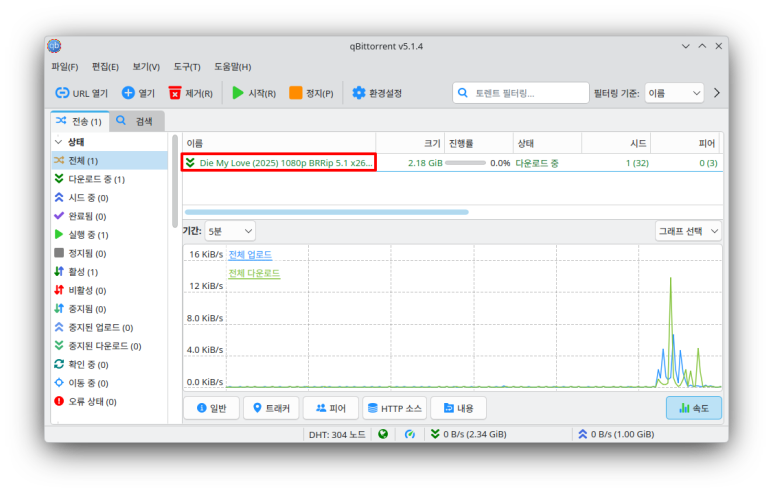773x495 pixels.
Task: Sort by the 이름 column header
Action: [279, 143]
